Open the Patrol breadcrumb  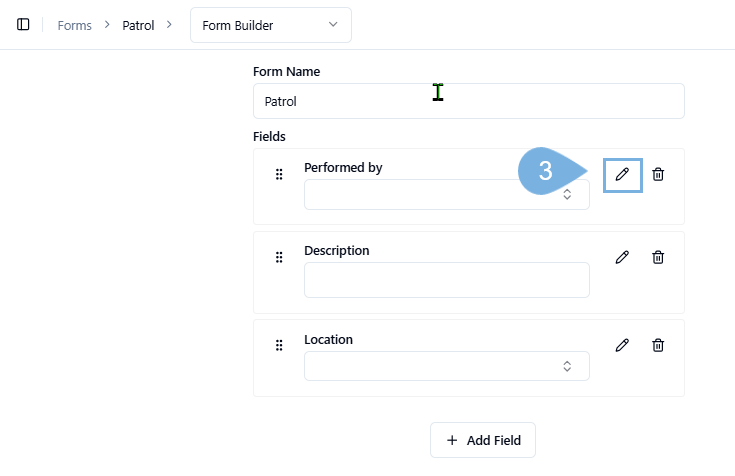(x=138, y=25)
